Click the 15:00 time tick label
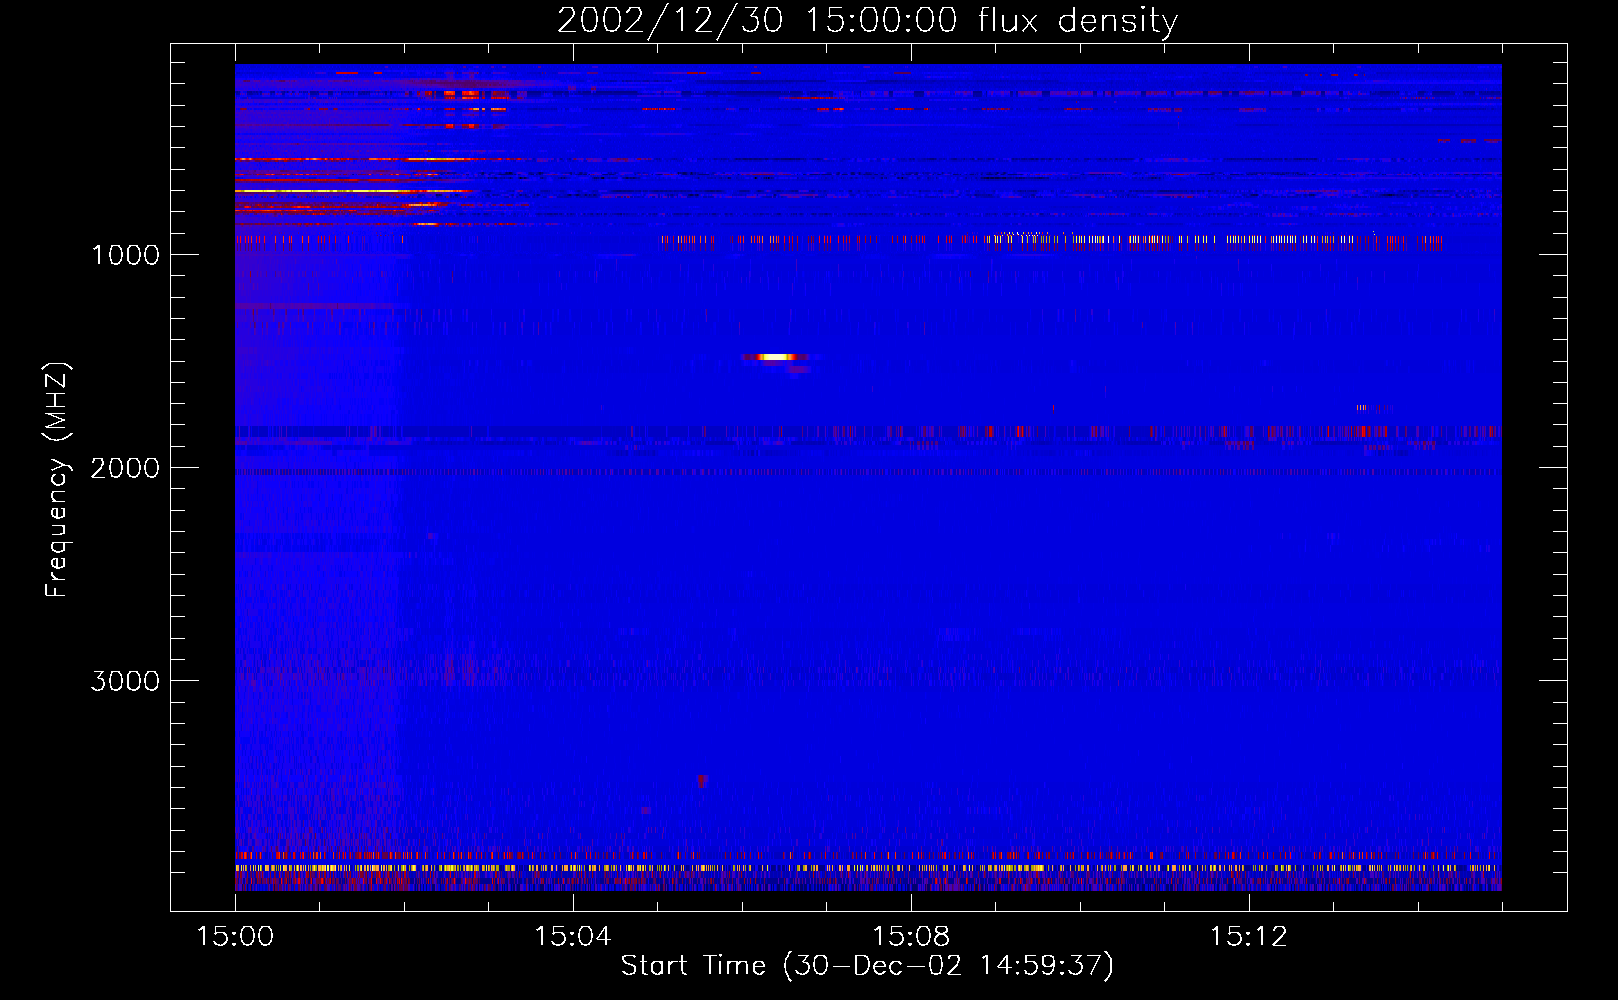Screen dimensions: 1618x1000 (235, 937)
